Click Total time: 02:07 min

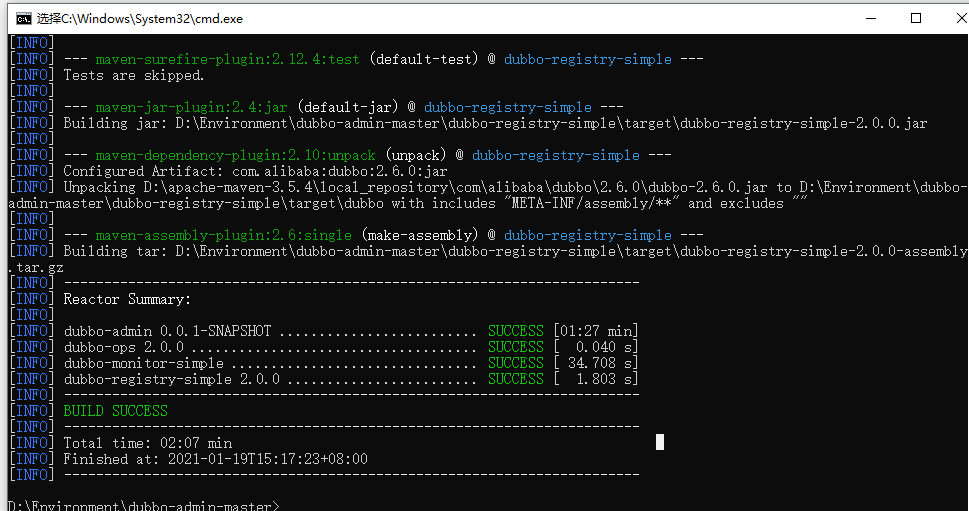click(x=148, y=444)
